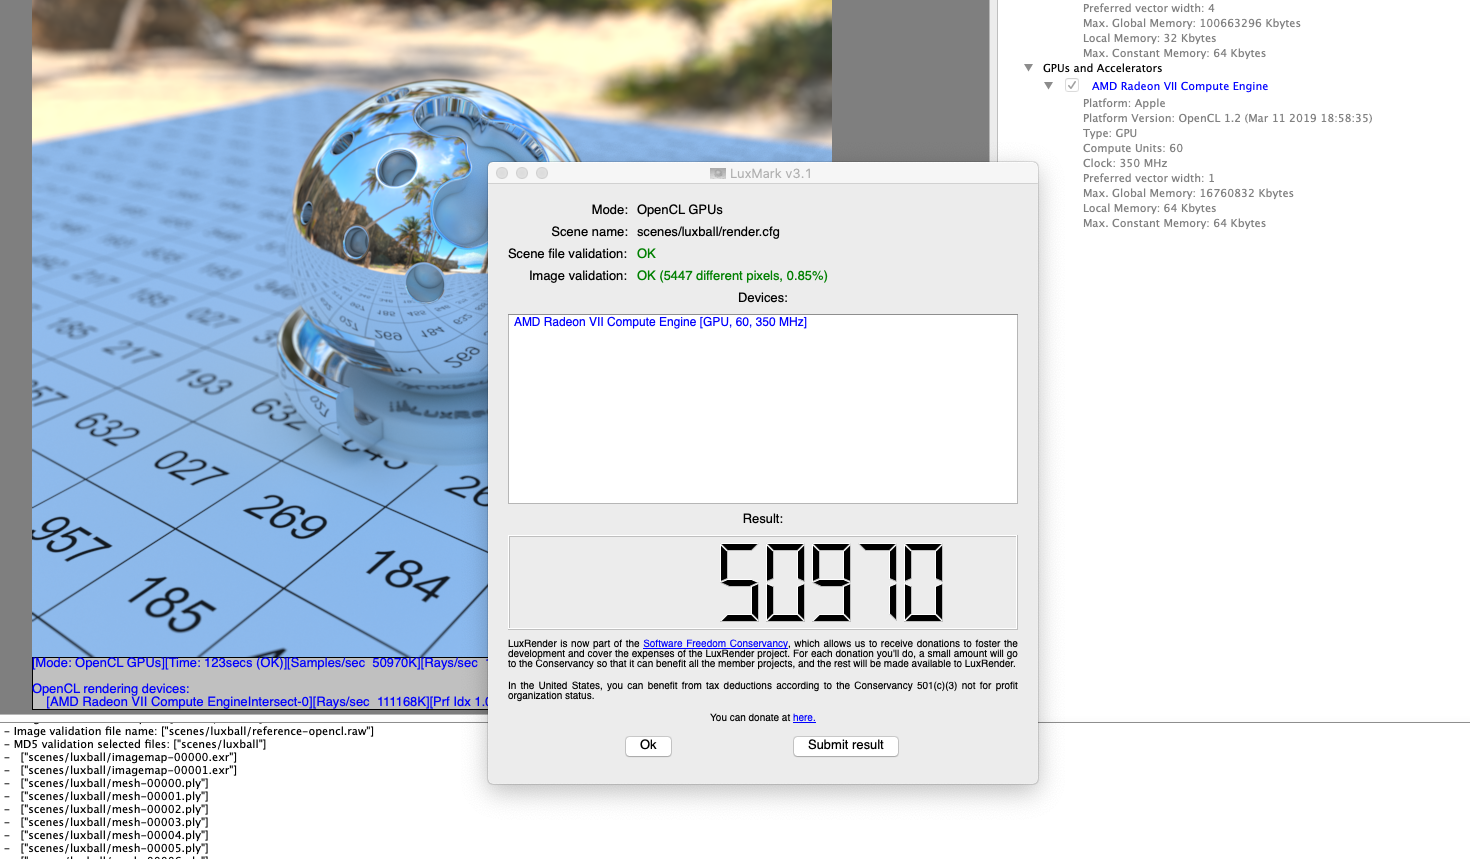Image resolution: width=1470 pixels, height=859 pixels.
Task: Select the device entry in the Devices list
Action: (660, 322)
